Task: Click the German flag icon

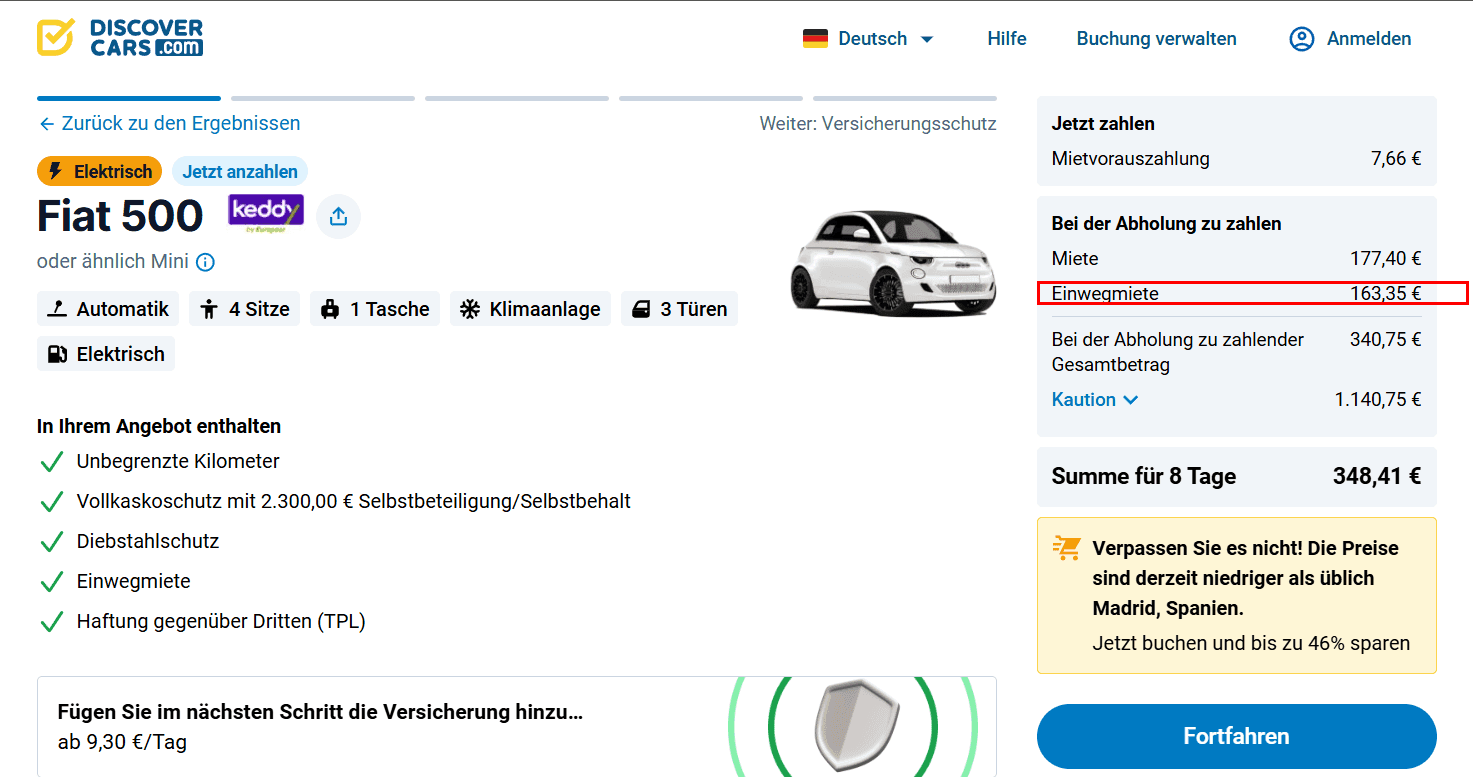Action: point(815,39)
